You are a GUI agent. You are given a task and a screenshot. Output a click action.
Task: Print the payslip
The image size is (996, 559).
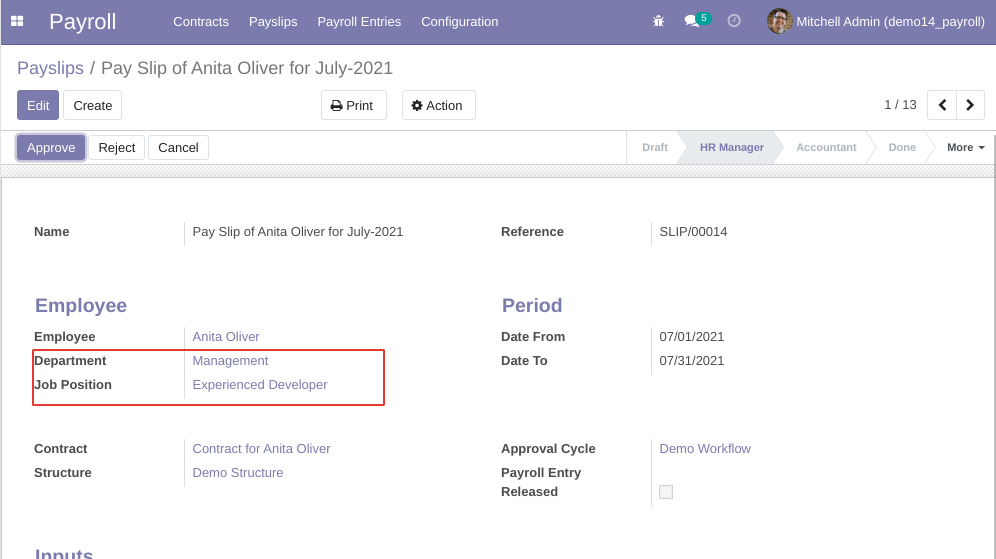pos(353,105)
